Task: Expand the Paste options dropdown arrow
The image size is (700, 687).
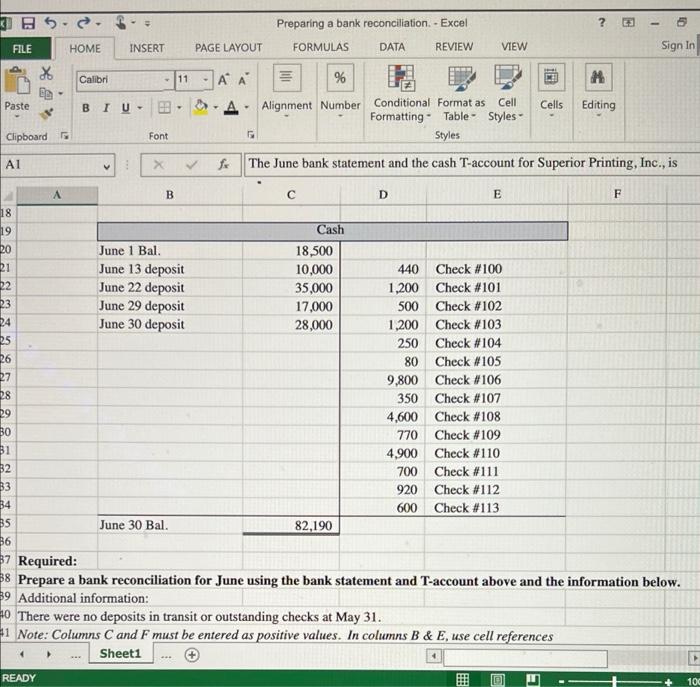Action: click(17, 117)
